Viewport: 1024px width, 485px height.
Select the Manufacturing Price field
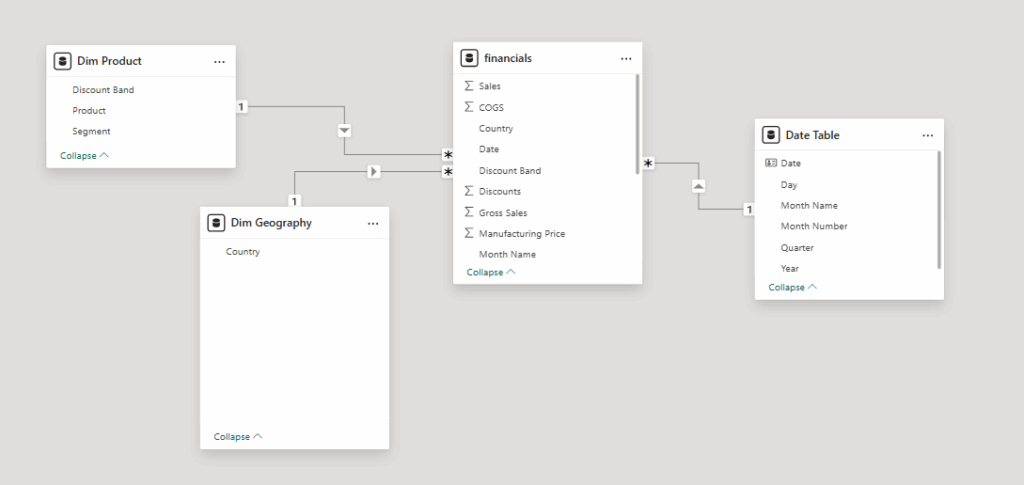(x=521, y=233)
